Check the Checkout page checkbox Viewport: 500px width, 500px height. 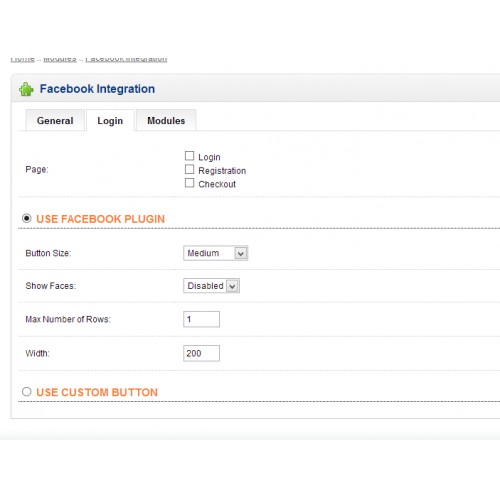pos(189,183)
